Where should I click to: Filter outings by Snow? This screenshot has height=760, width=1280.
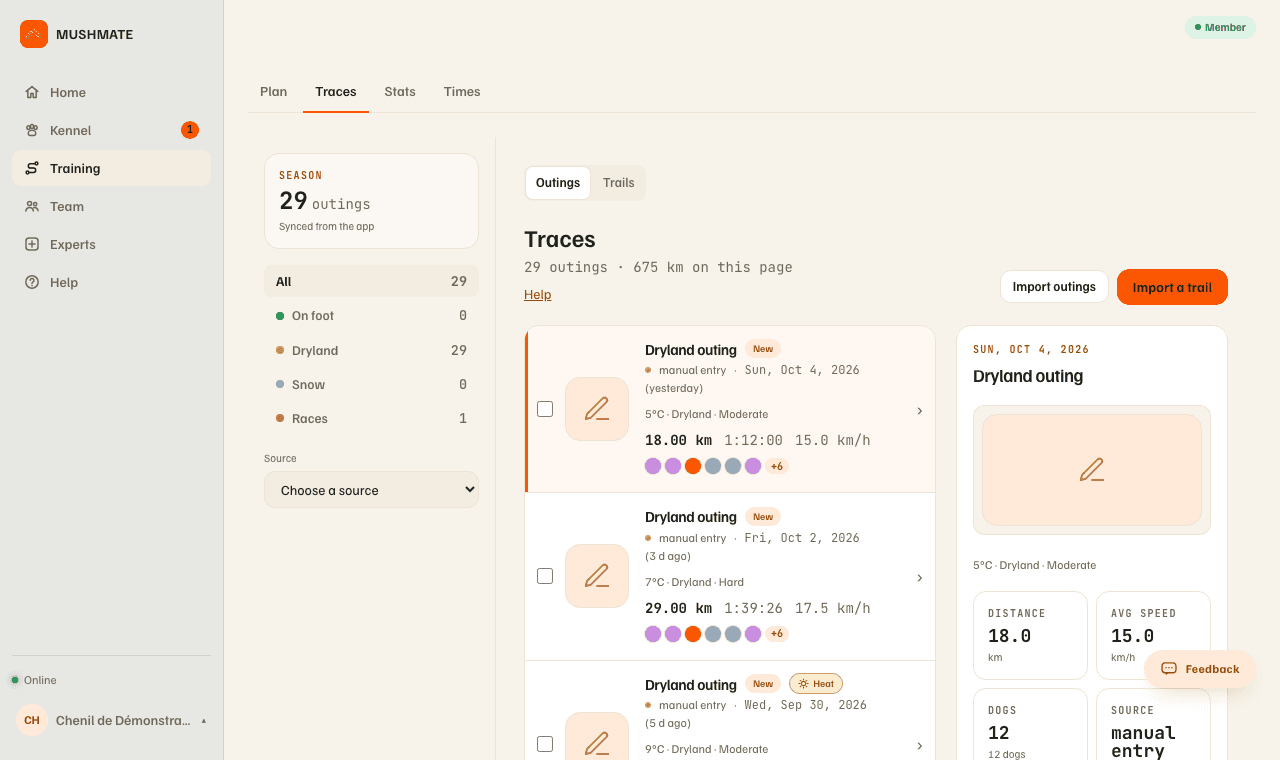click(x=371, y=384)
